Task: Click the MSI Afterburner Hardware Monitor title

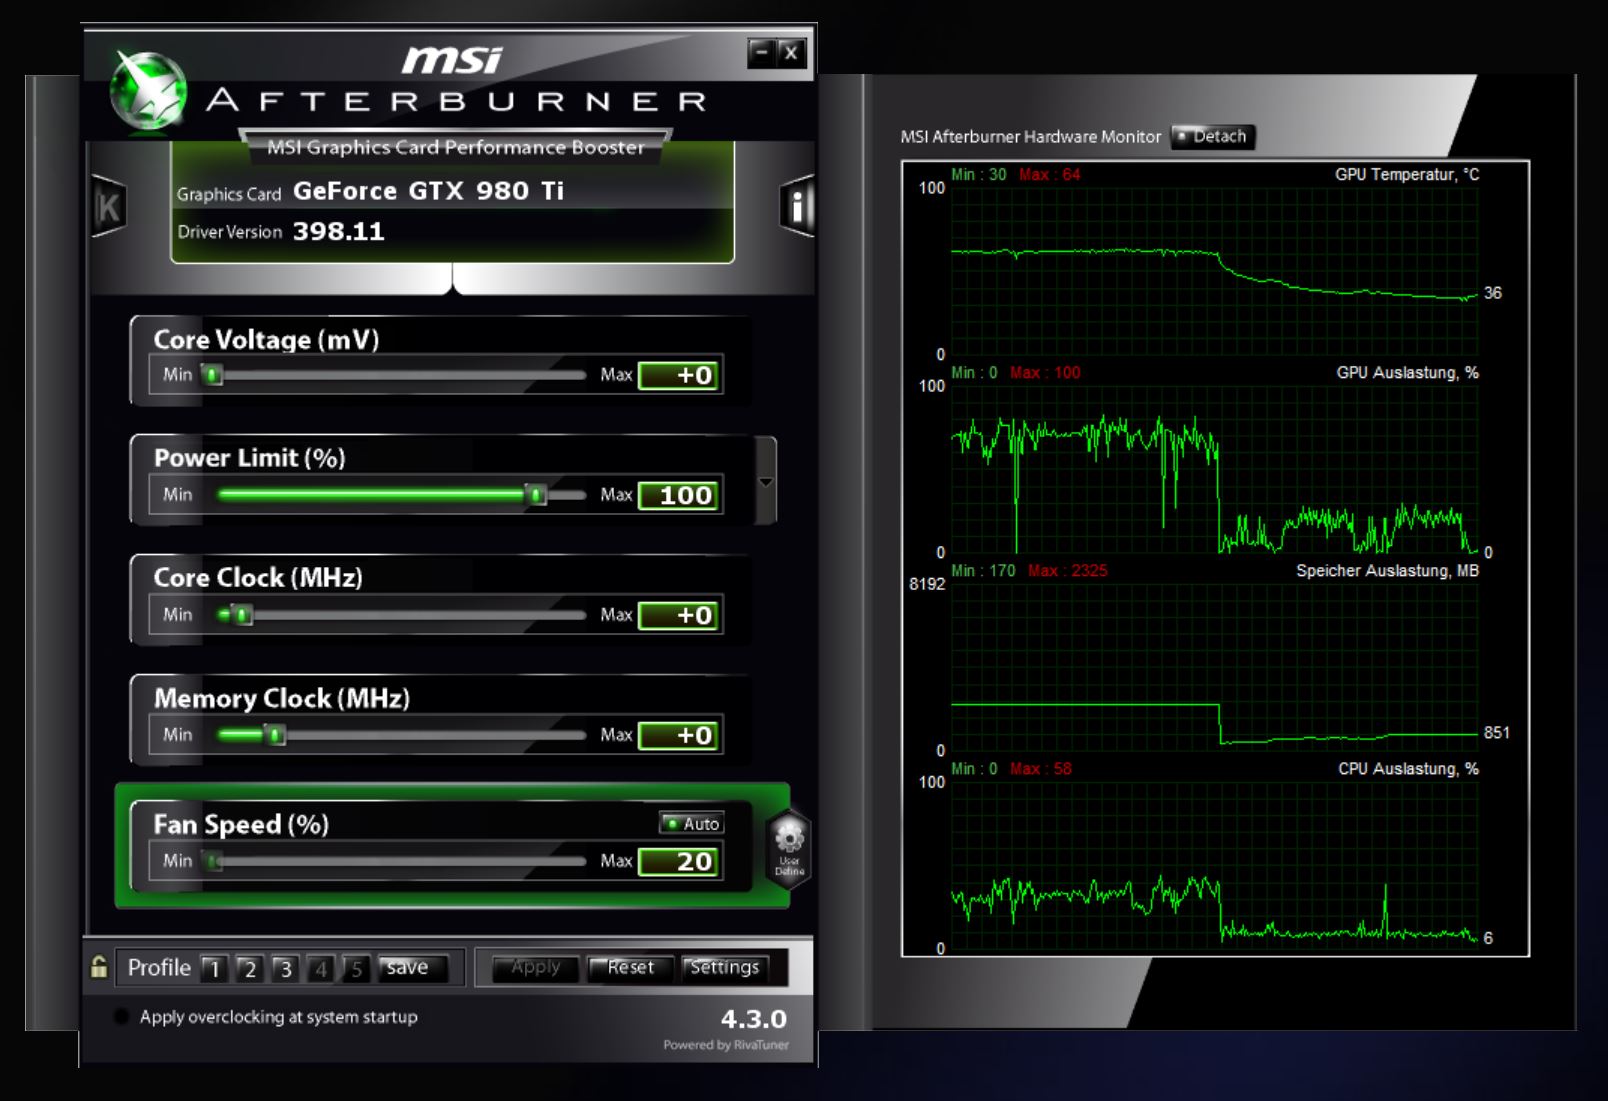Action: 1031,136
